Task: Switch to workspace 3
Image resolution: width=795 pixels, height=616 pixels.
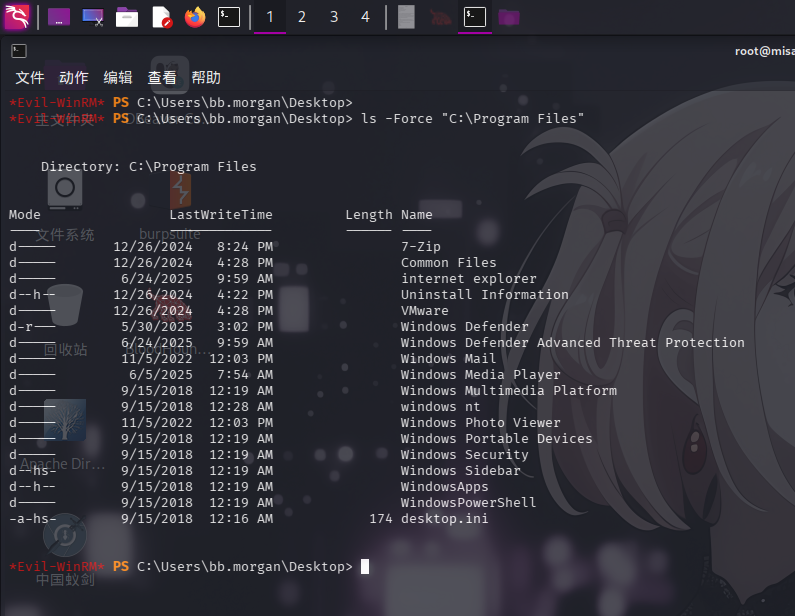Action: tap(334, 17)
